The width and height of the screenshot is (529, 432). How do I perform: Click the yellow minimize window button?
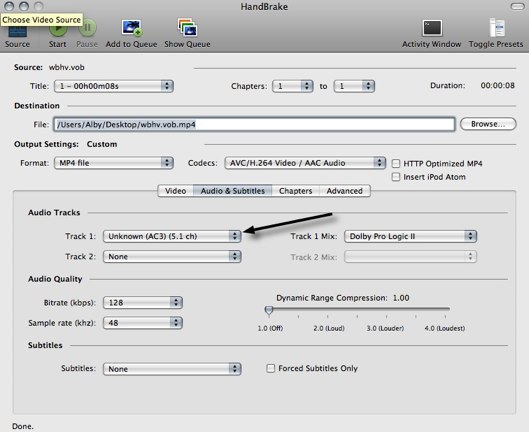tap(24, 6)
